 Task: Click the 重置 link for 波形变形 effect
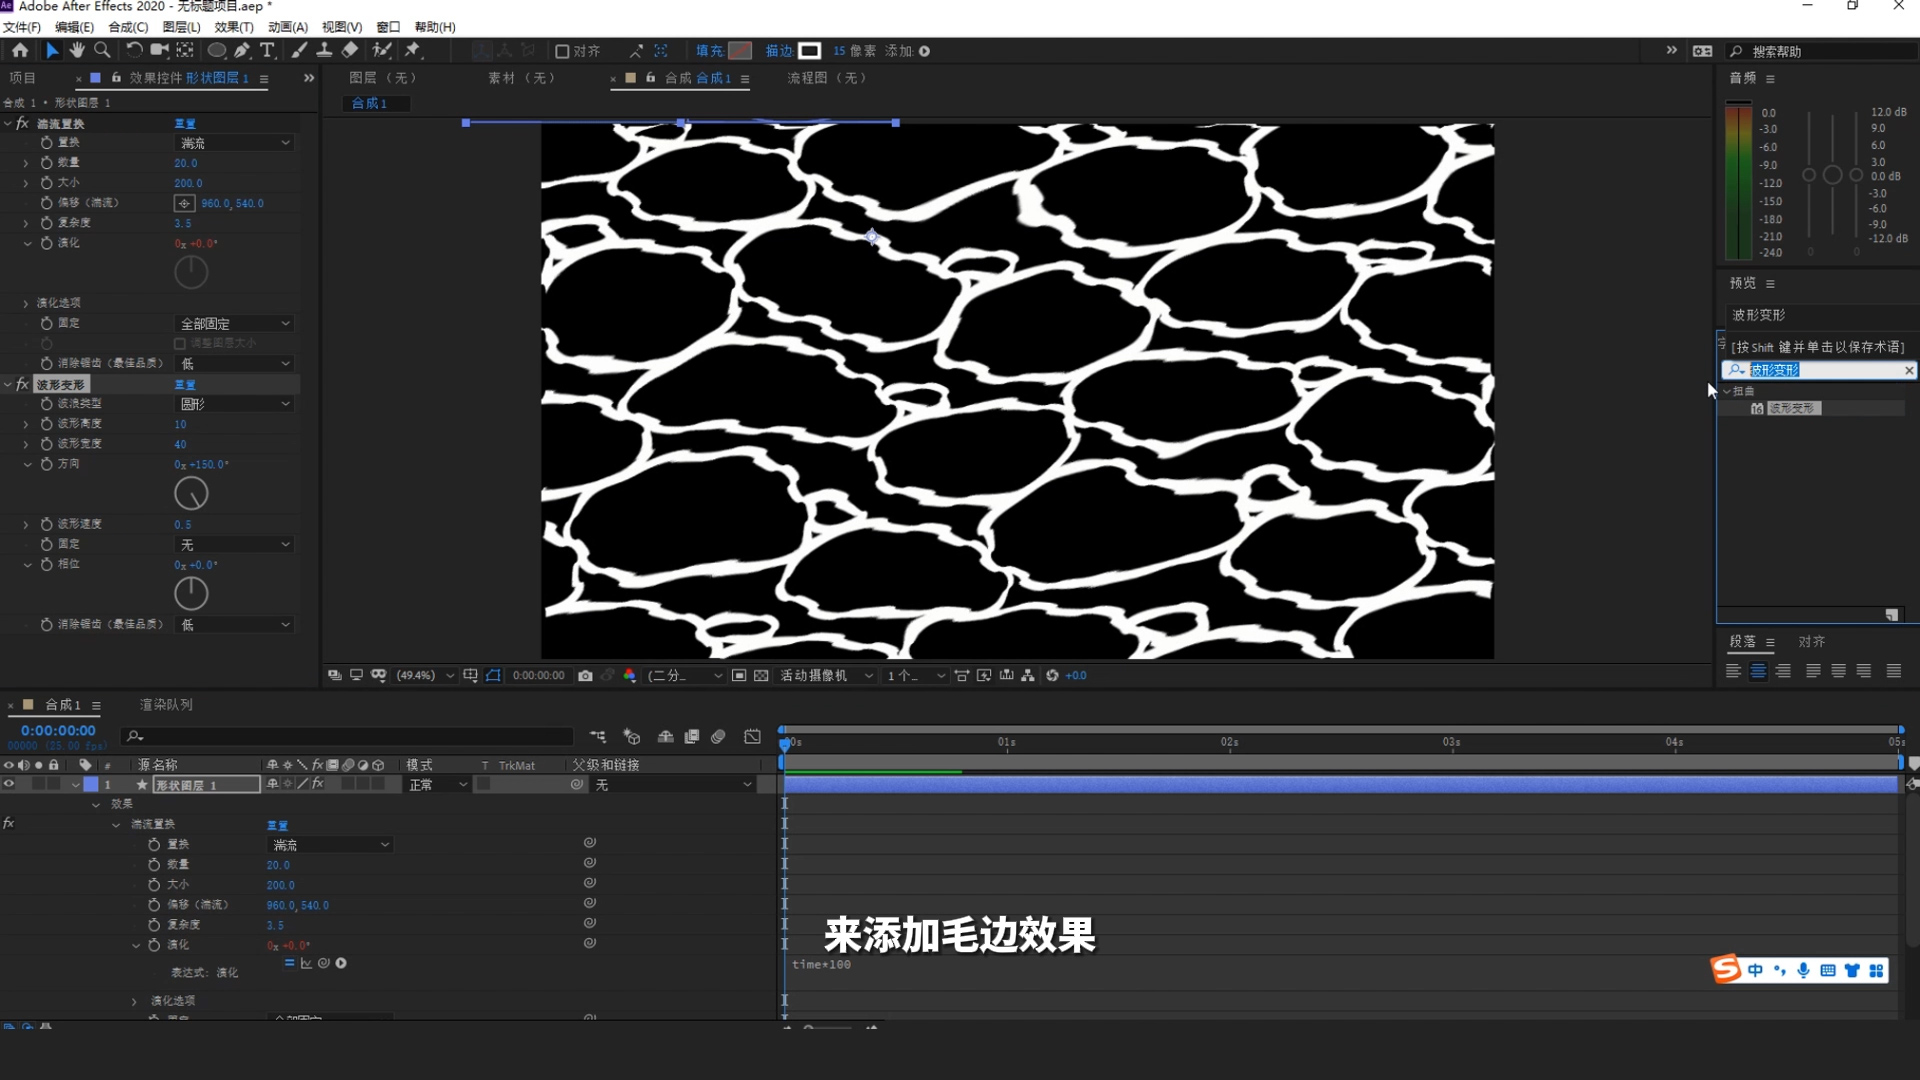[x=185, y=385]
